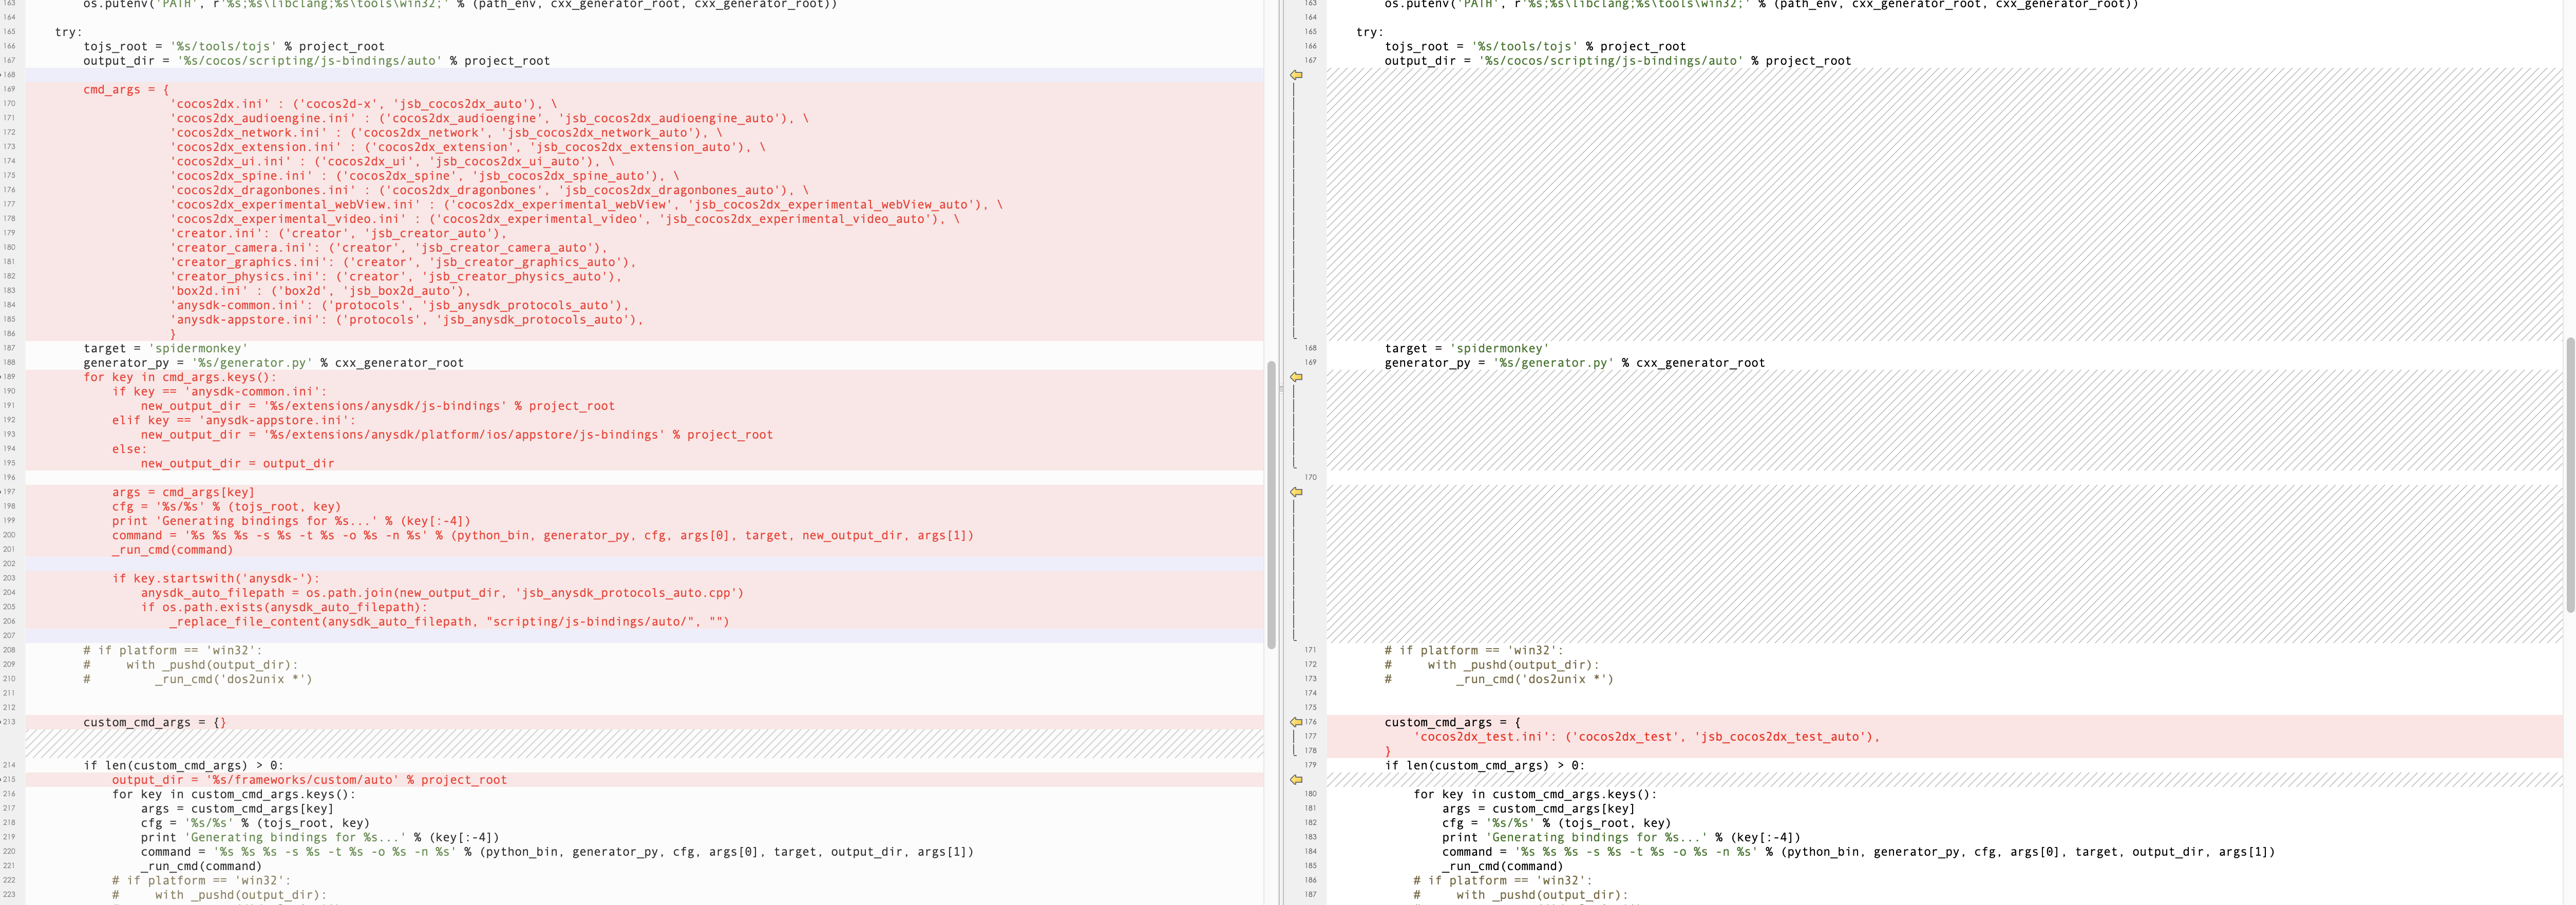Screen dimensions: 2576x905
Task: Click right pane line number 170
Action: tap(1310, 477)
